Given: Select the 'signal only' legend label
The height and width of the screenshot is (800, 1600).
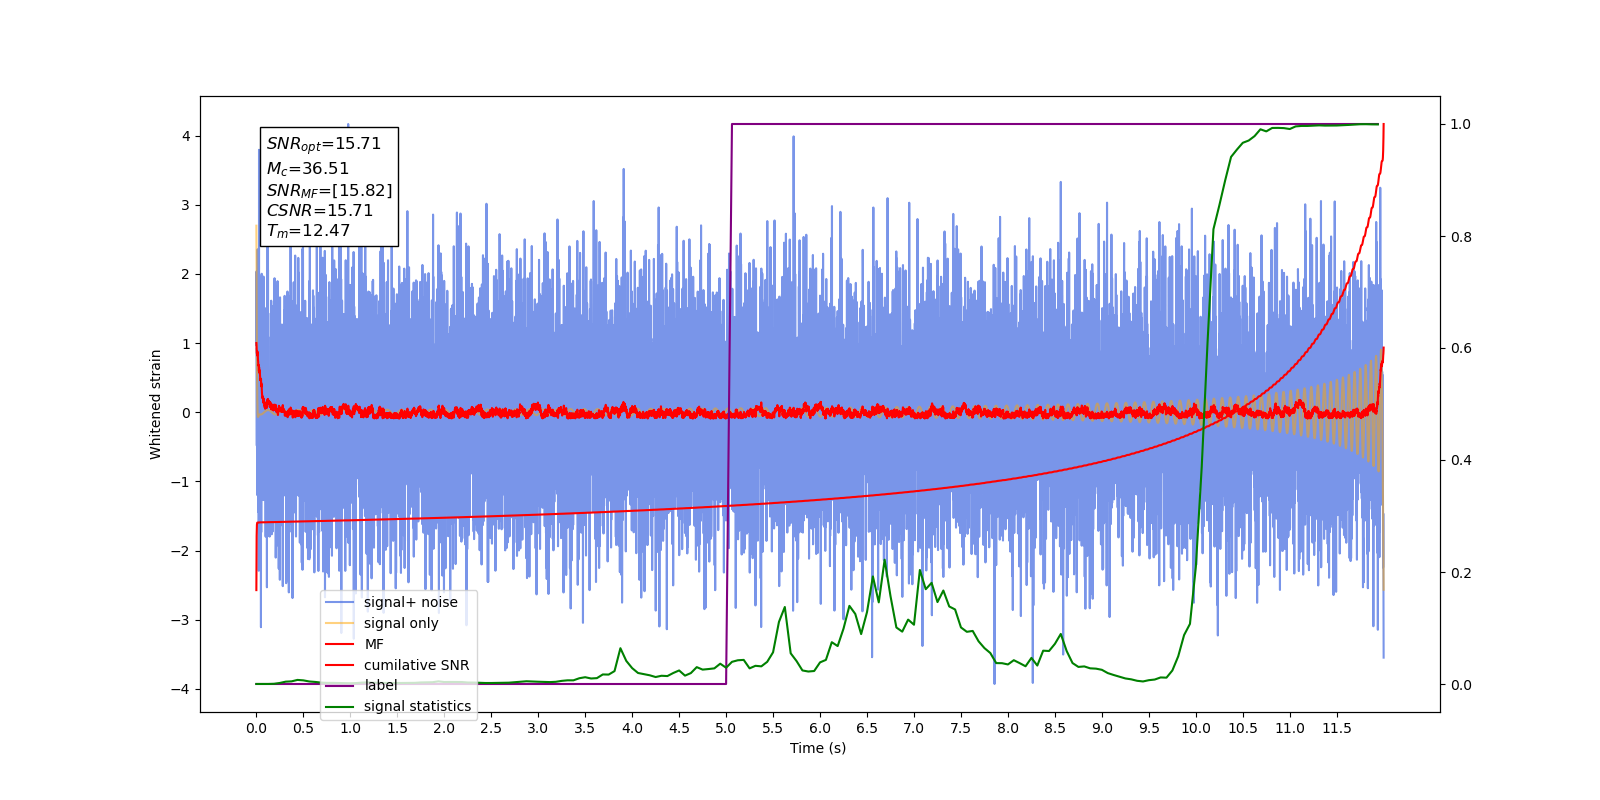Looking at the screenshot, I should click(401, 623).
